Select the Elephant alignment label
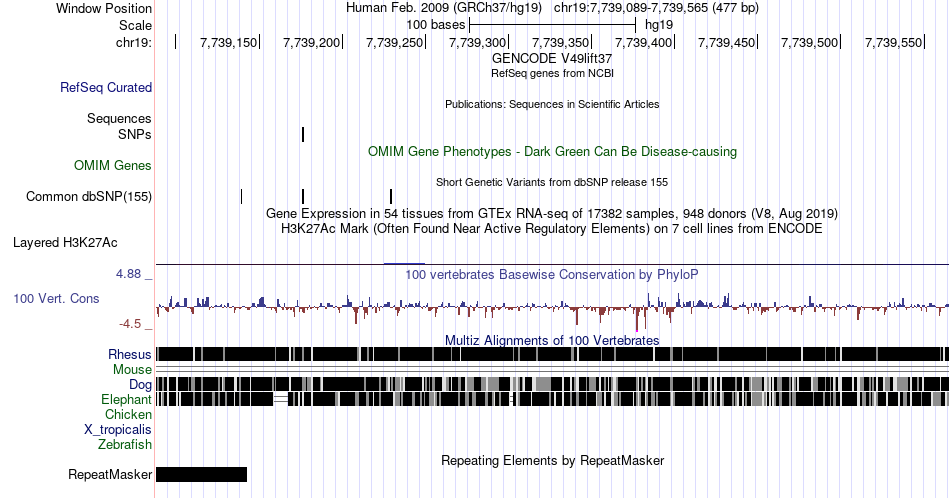Image resolution: width=950 pixels, height=498 pixels. (127, 399)
